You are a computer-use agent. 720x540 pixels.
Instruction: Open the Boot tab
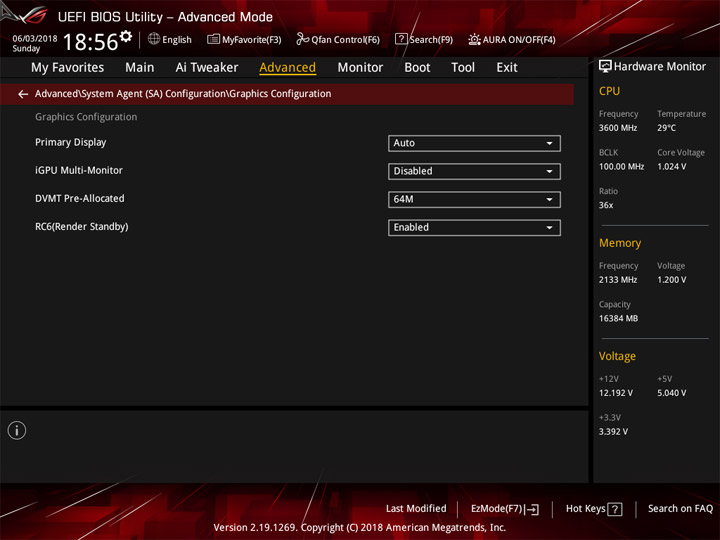(417, 68)
